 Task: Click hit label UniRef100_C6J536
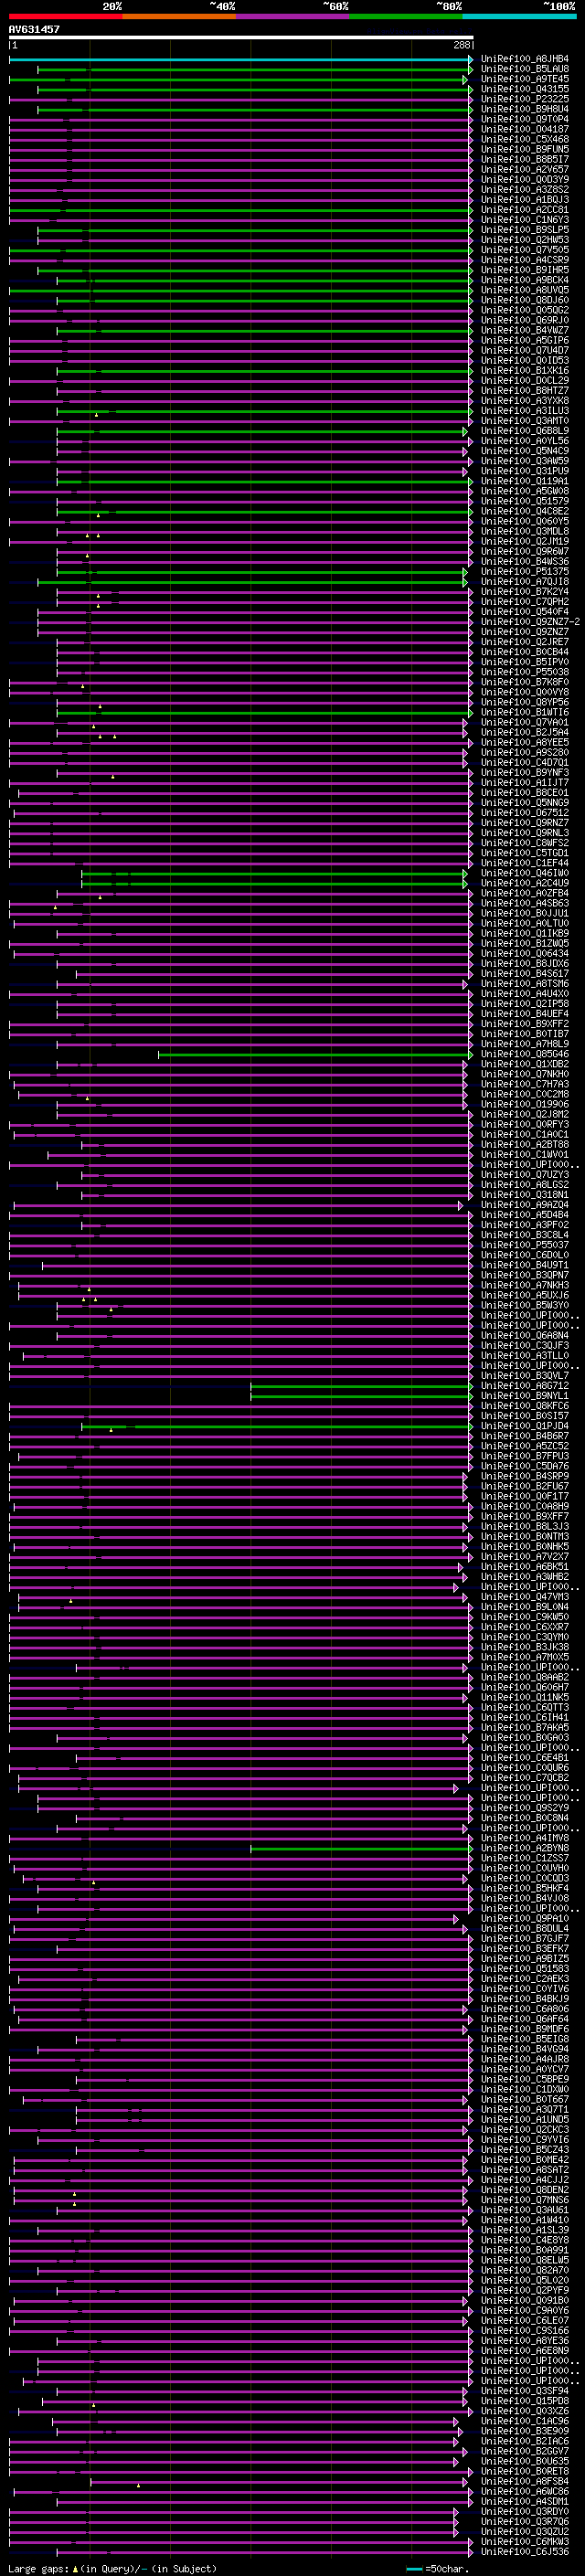tap(525, 2552)
